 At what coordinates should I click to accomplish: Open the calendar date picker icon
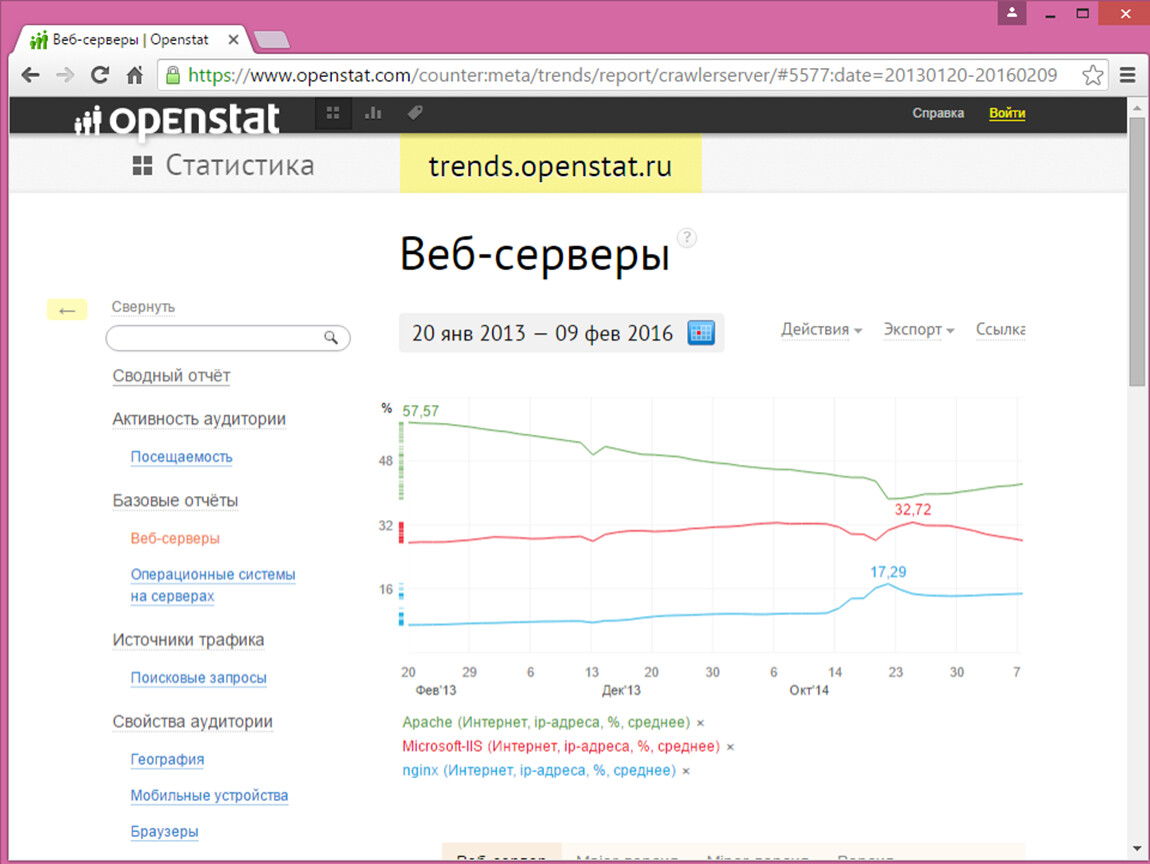[701, 333]
